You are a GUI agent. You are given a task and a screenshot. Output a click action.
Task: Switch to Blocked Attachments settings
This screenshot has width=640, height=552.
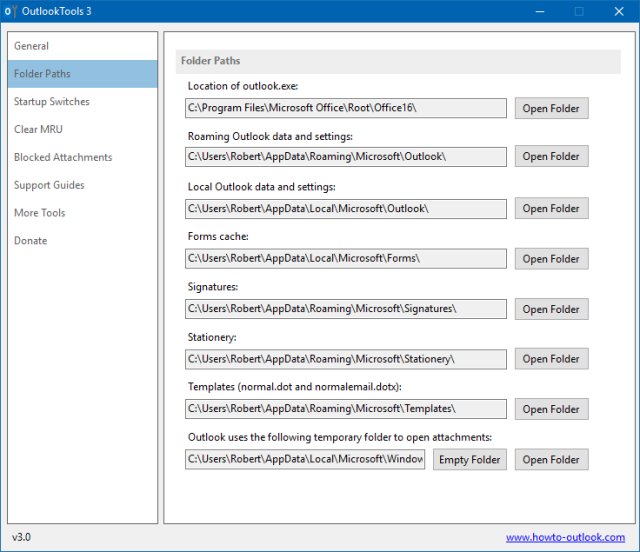(63, 157)
